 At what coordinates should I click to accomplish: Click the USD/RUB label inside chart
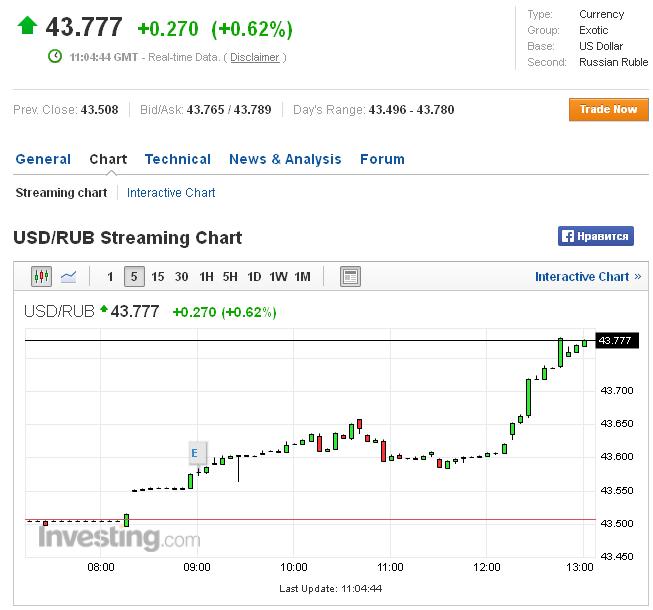59,311
